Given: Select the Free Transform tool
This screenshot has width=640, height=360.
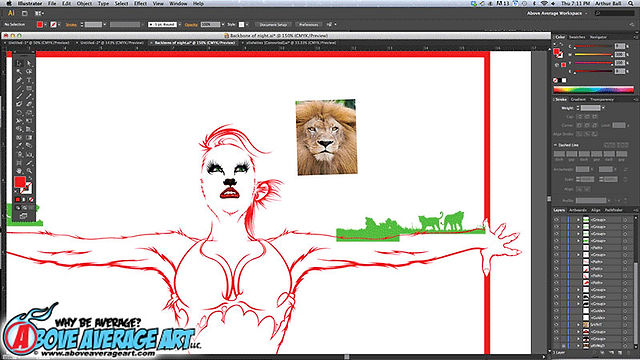Looking at the screenshot, I should 29,121.
